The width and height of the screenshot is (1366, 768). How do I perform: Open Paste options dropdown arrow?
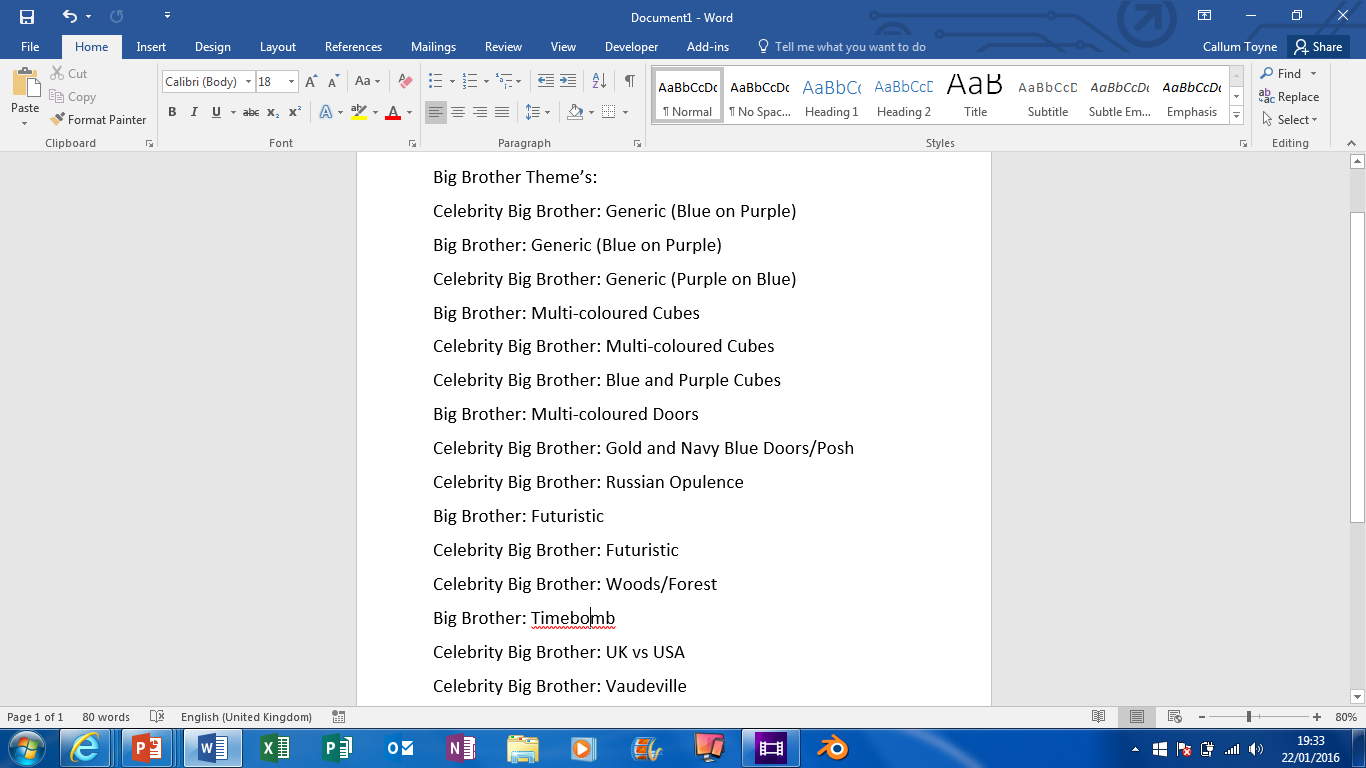pos(25,123)
